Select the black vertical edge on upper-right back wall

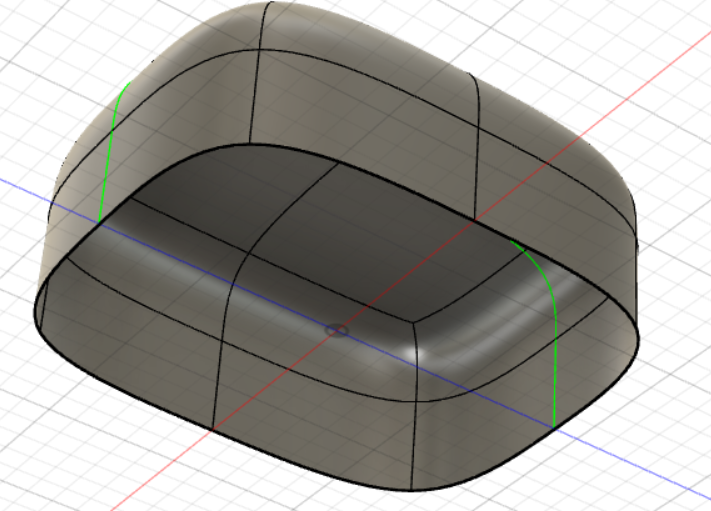point(477,150)
